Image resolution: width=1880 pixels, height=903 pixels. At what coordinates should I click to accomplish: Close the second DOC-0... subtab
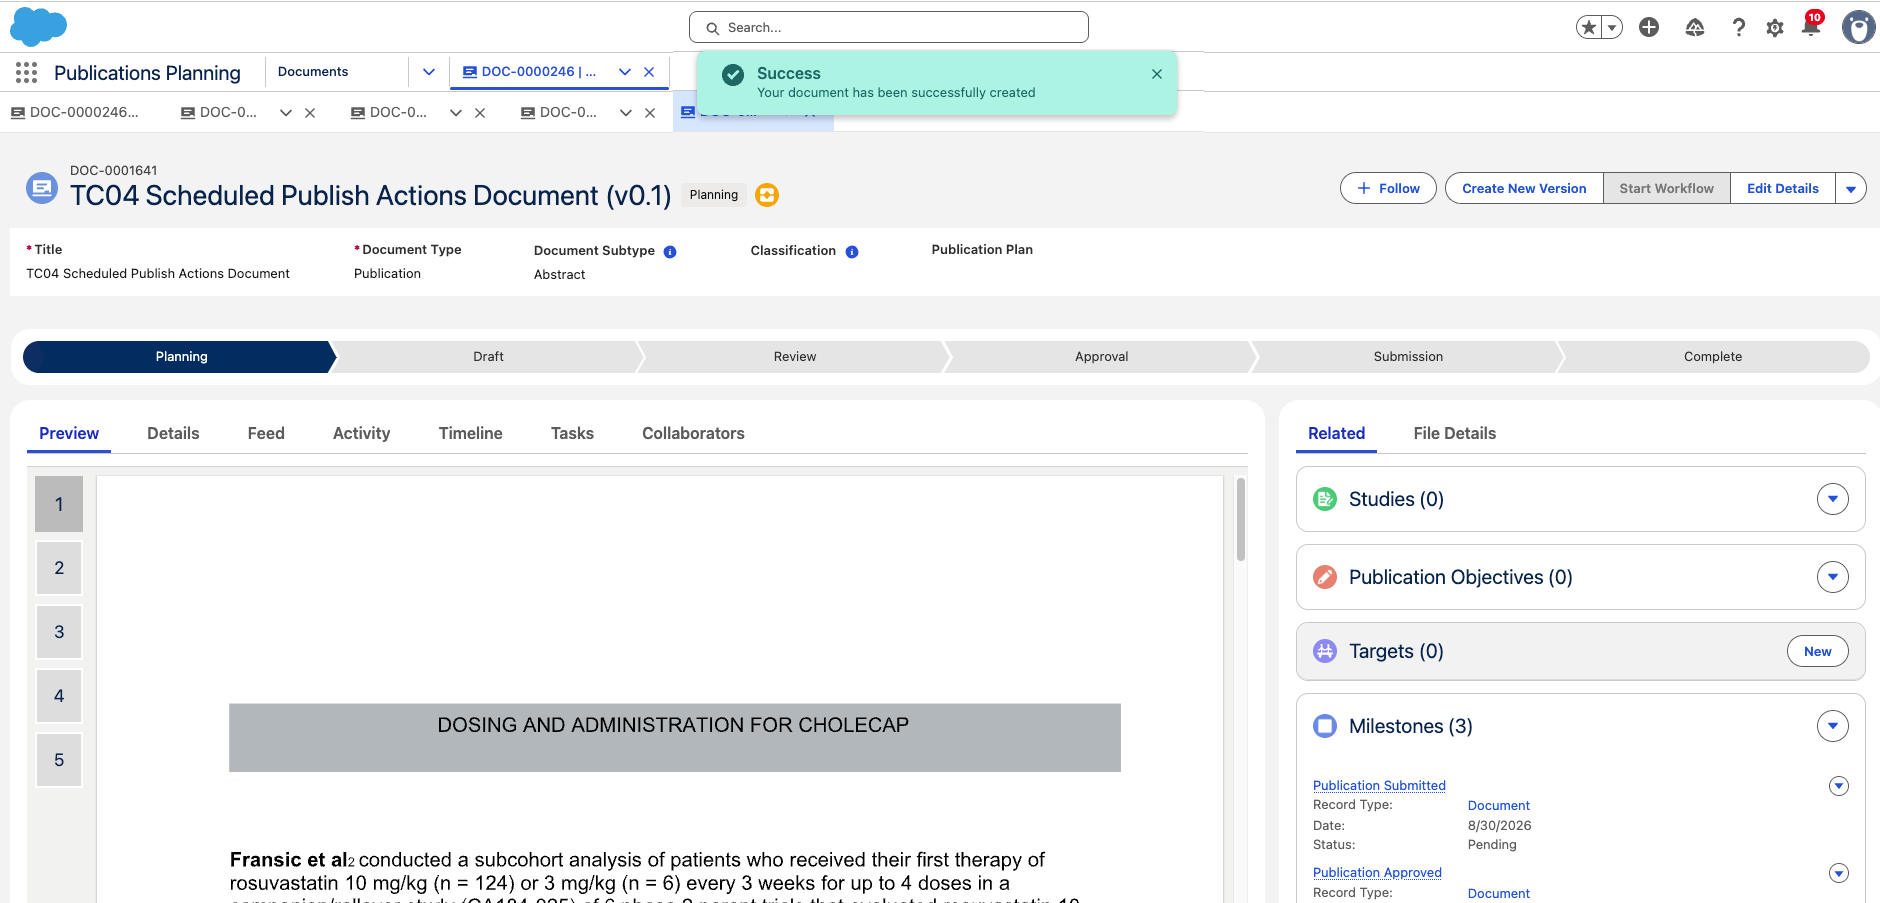pos(310,113)
